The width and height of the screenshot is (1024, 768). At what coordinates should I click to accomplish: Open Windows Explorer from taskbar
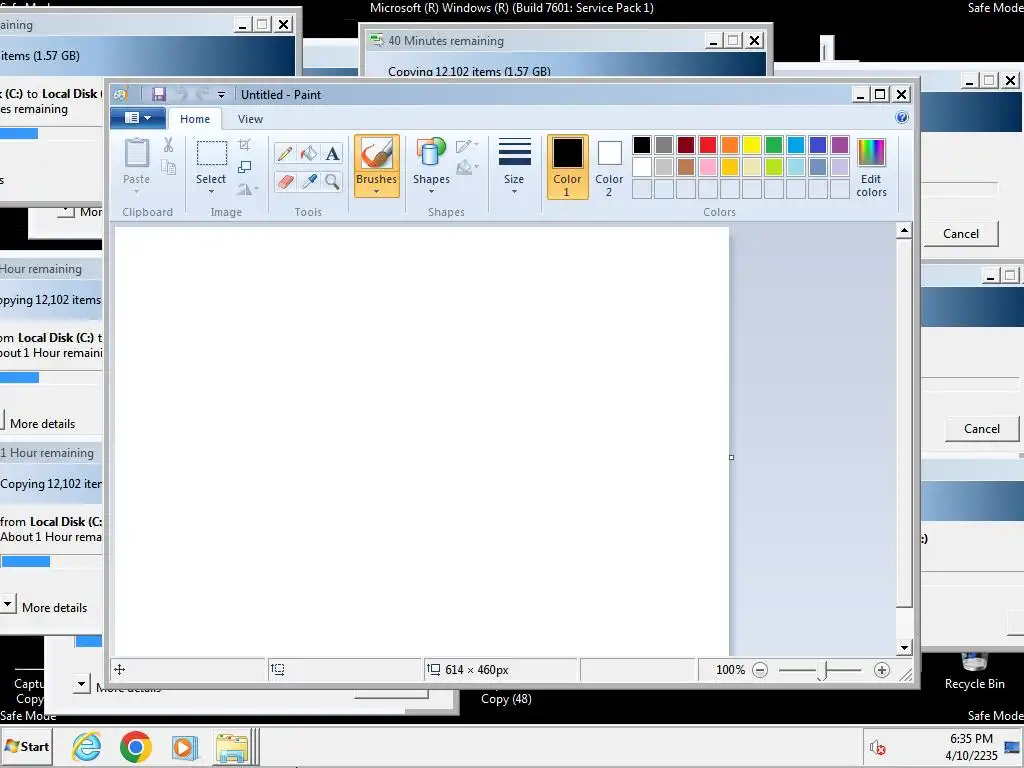232,747
